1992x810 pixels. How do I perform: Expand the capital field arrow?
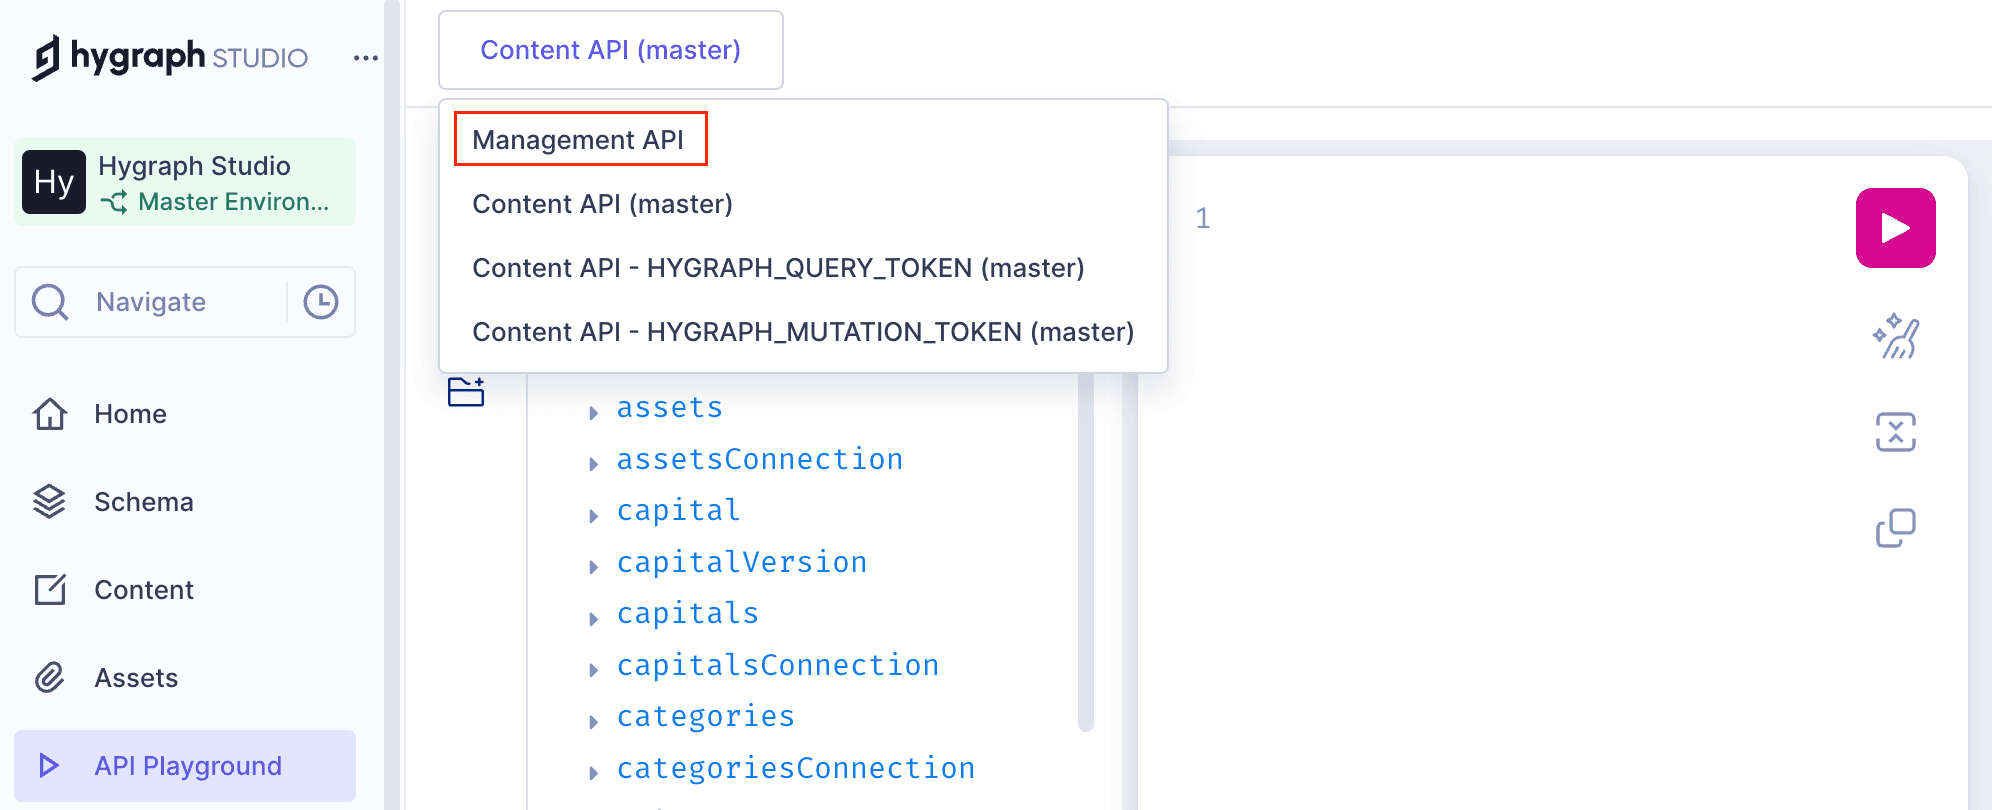pyautogui.click(x=593, y=515)
